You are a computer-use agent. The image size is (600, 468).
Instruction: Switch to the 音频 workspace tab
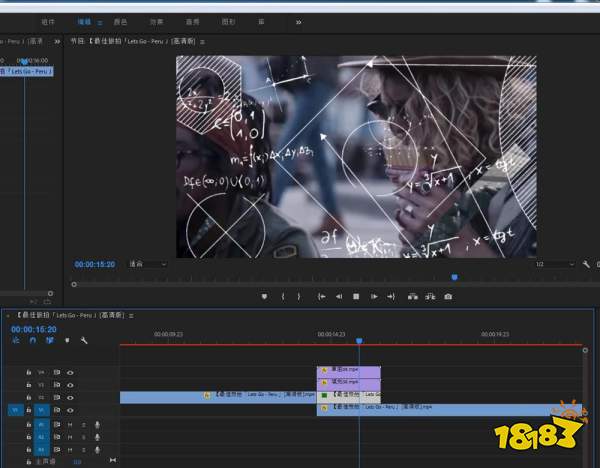click(192, 20)
